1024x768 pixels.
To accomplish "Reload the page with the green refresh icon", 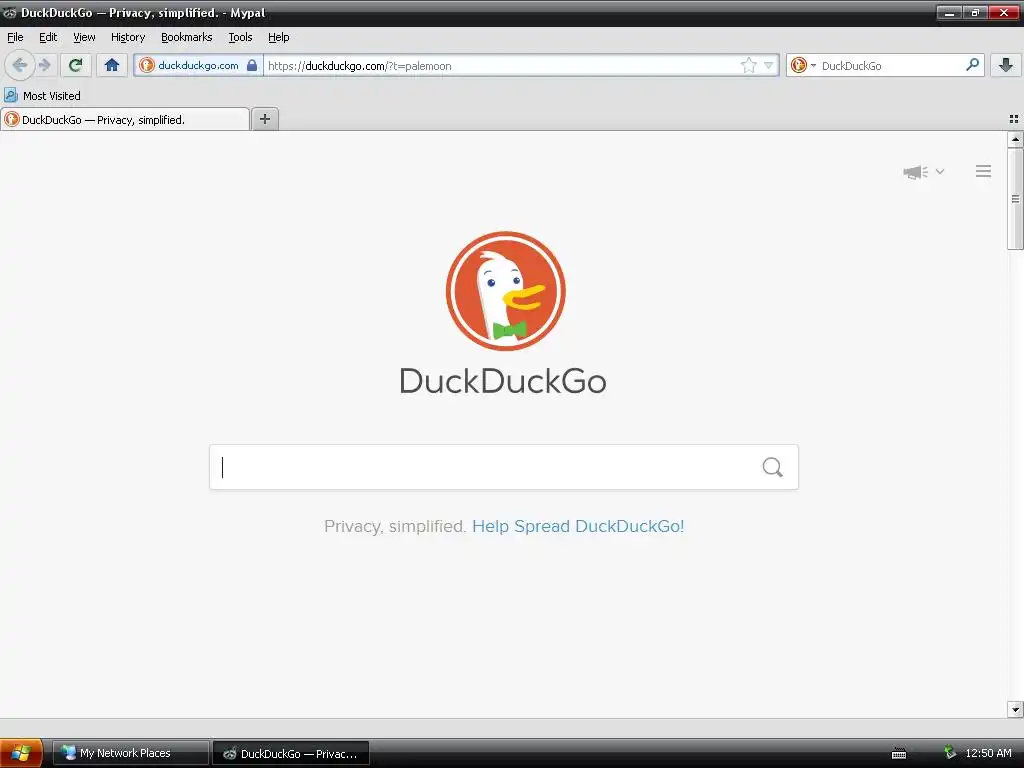I will [x=75, y=65].
